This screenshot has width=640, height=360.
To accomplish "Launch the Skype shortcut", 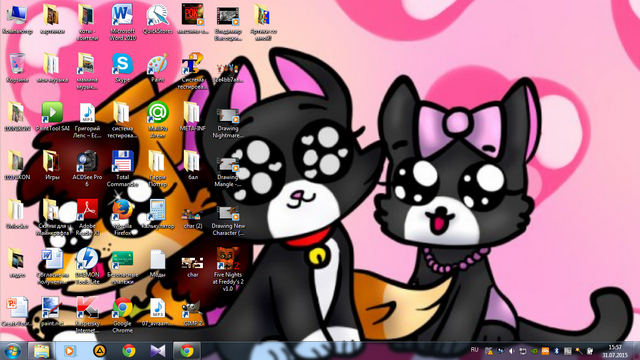I will [122, 68].
